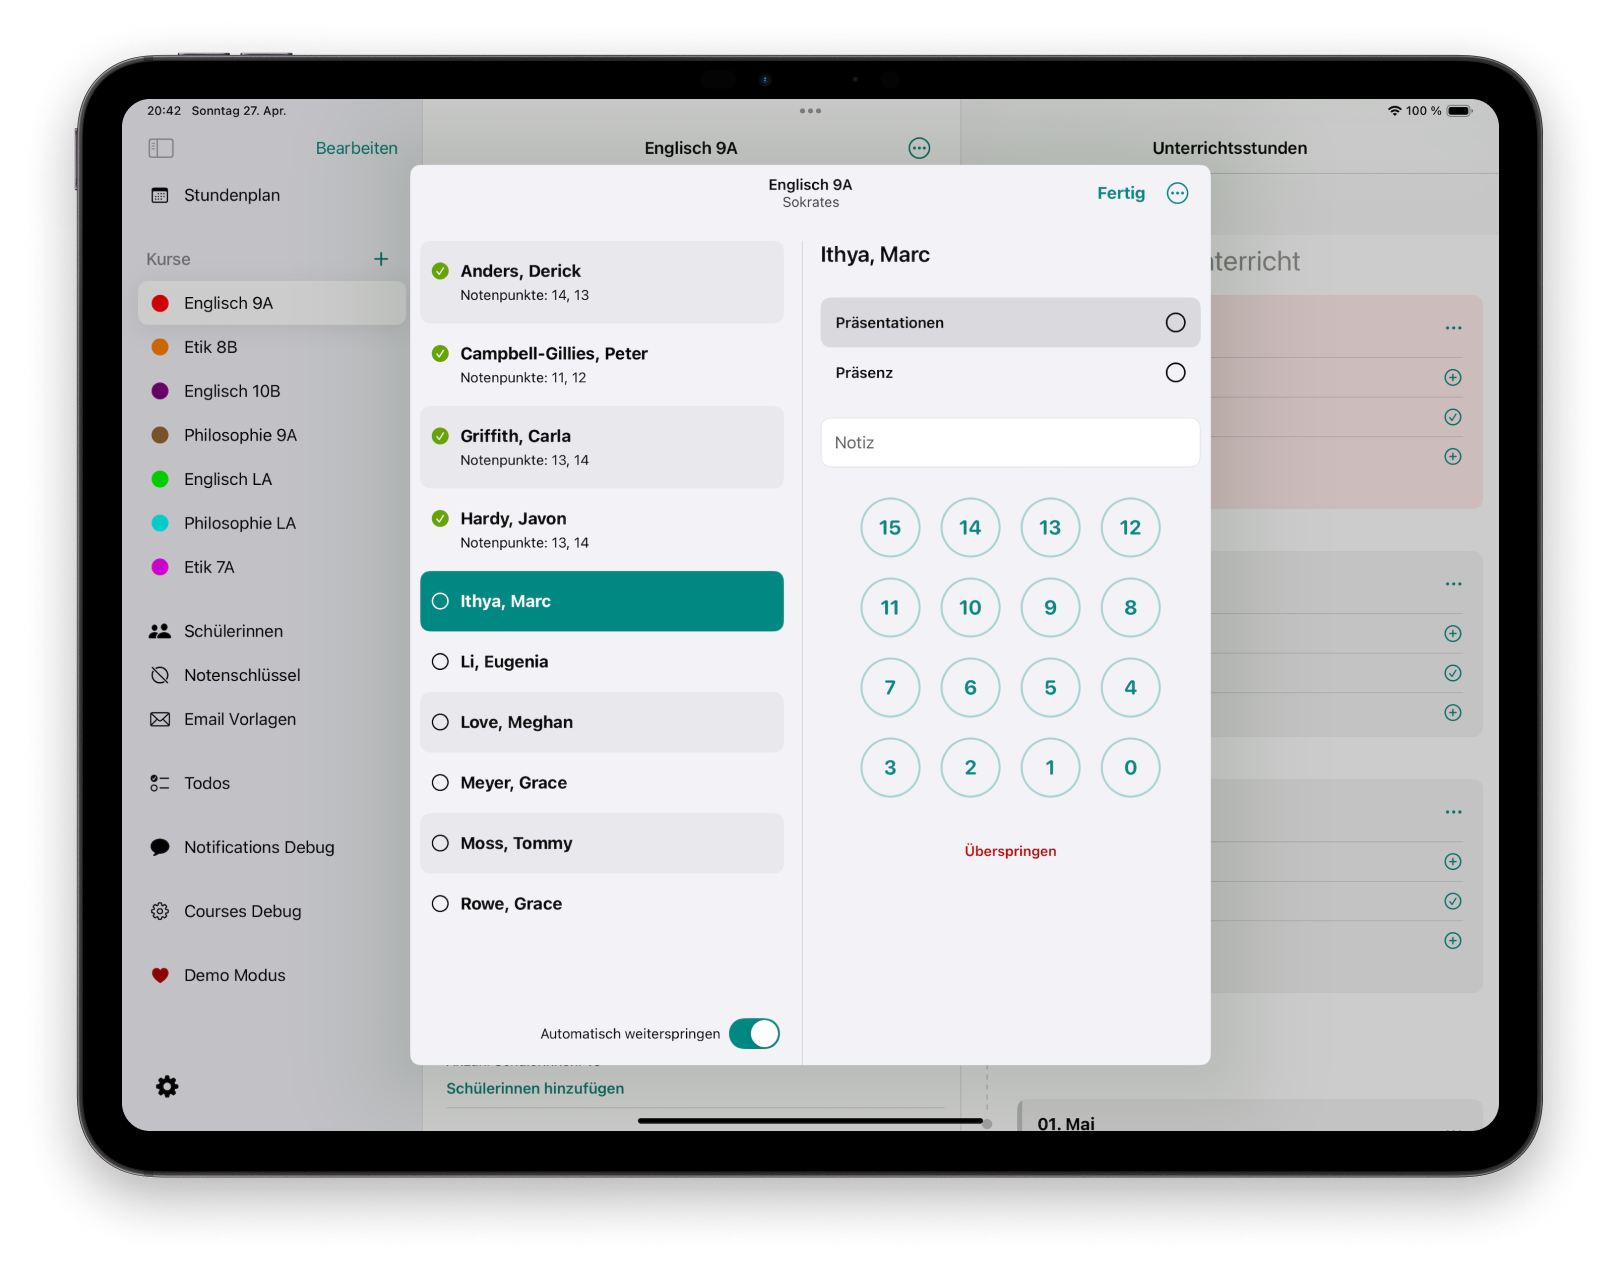
Task: Tap the grade 8 circle
Action: point(1130,607)
